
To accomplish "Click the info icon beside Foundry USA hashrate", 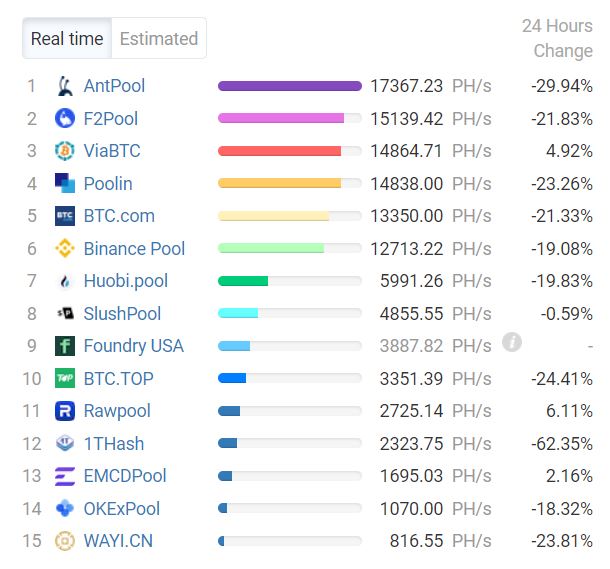I will coord(512,342).
